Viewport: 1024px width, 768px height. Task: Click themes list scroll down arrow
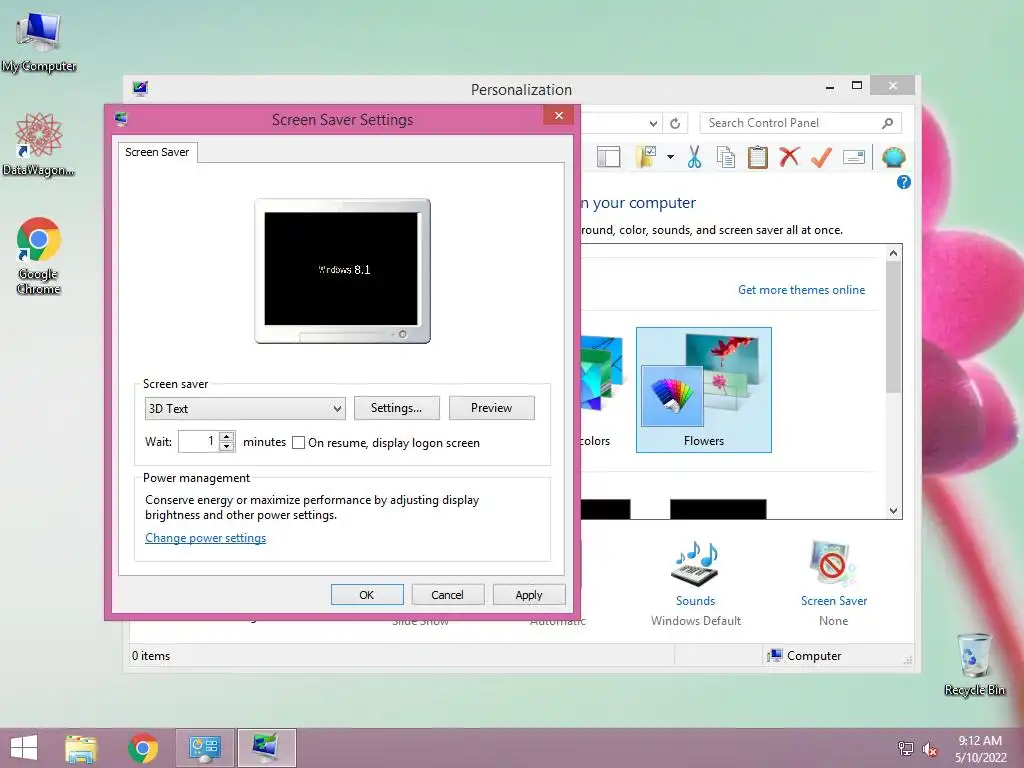pyautogui.click(x=893, y=511)
